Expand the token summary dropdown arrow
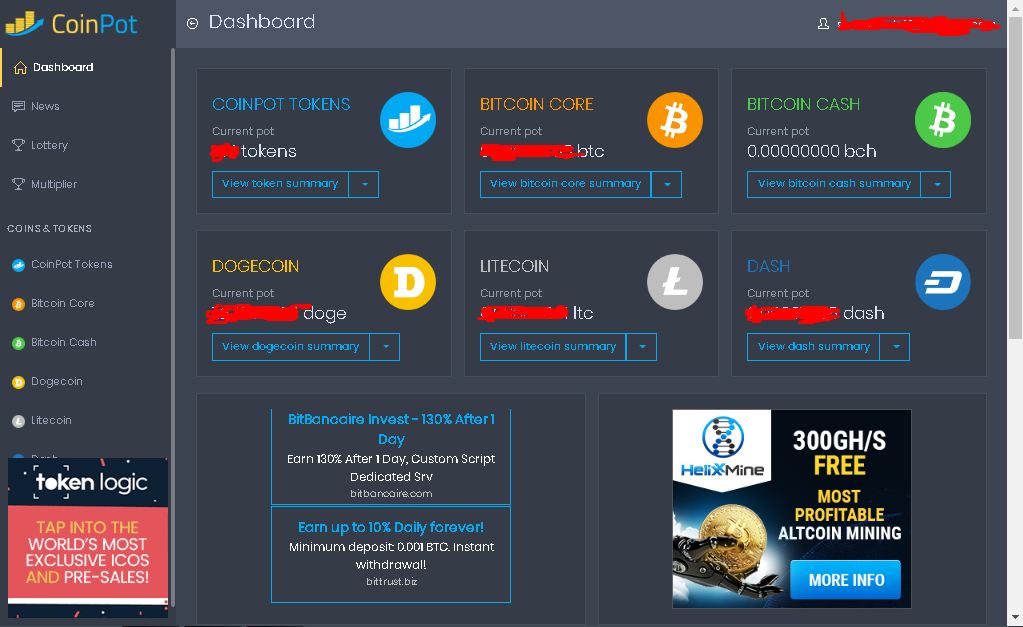 point(364,185)
